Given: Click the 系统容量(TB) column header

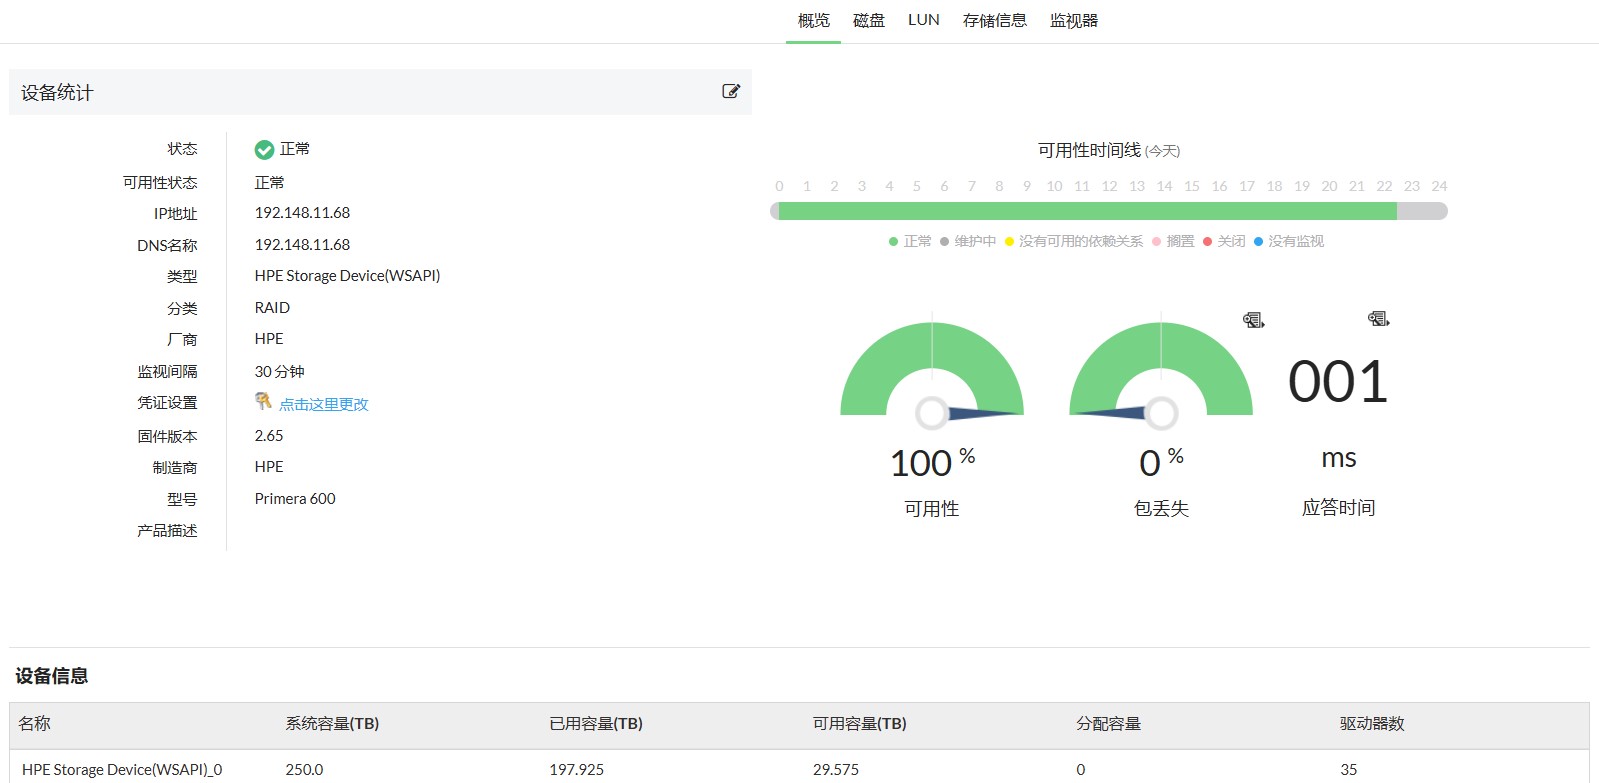Looking at the screenshot, I should 332,724.
